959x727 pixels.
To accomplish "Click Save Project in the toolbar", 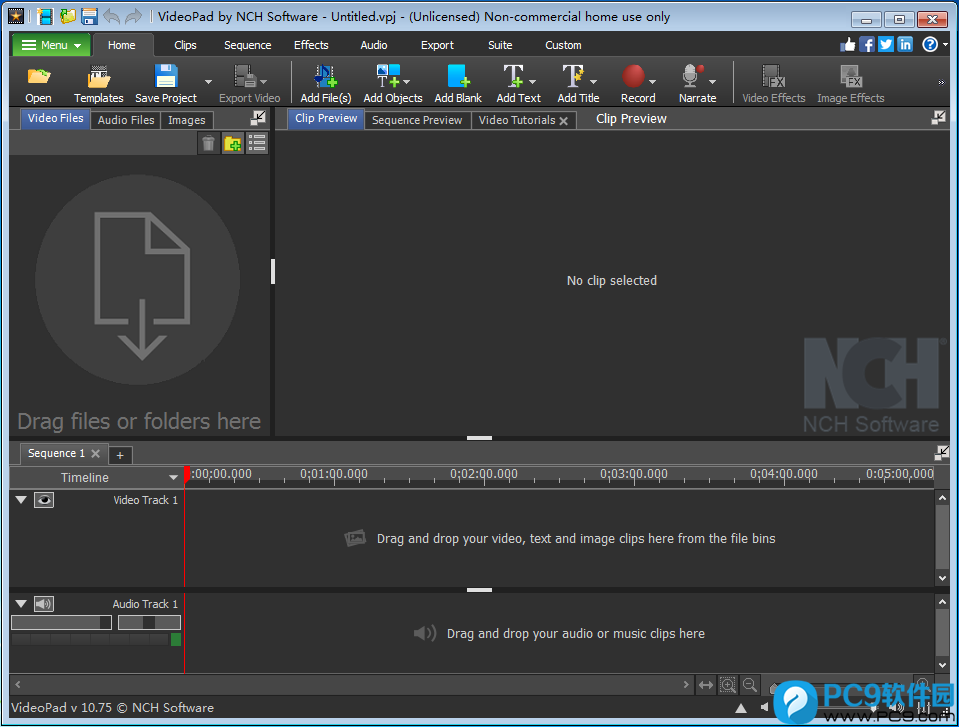I will 166,84.
